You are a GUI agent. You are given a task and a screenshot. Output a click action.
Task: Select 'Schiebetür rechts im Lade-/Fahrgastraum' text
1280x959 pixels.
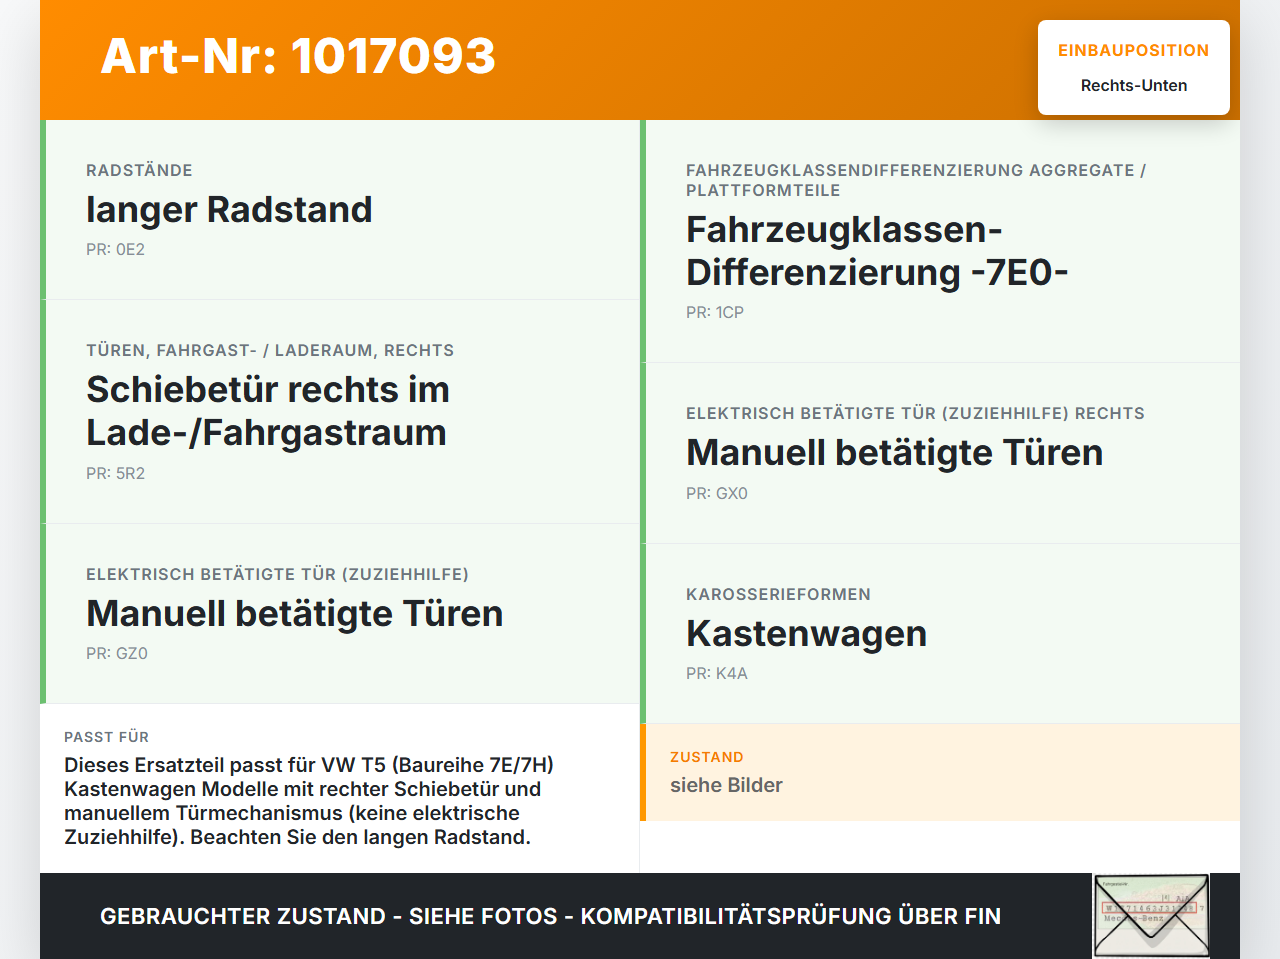268,411
